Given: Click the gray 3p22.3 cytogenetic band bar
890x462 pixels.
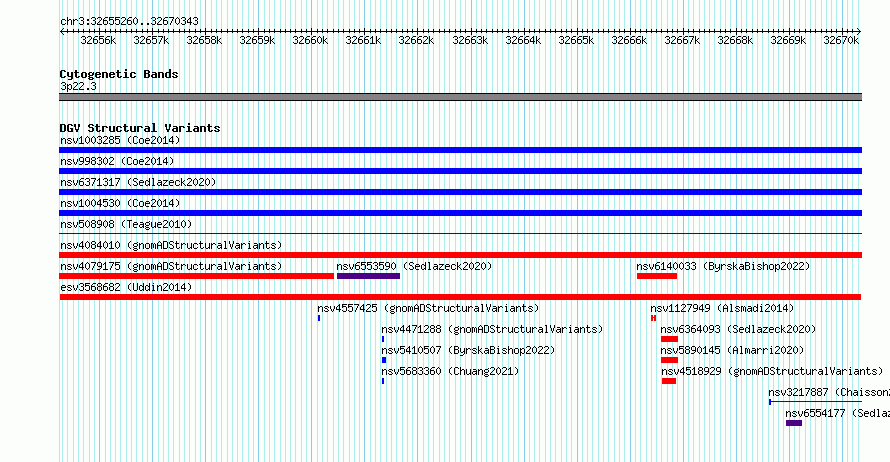Looking at the screenshot, I should [460, 97].
